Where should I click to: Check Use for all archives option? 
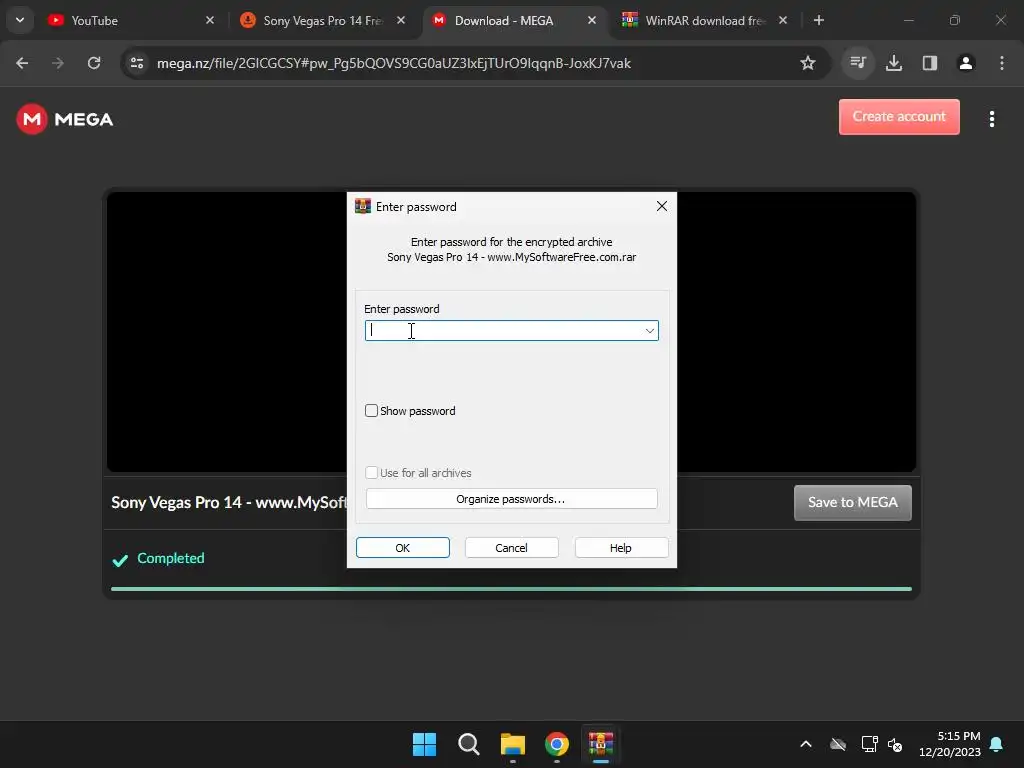[x=371, y=472]
